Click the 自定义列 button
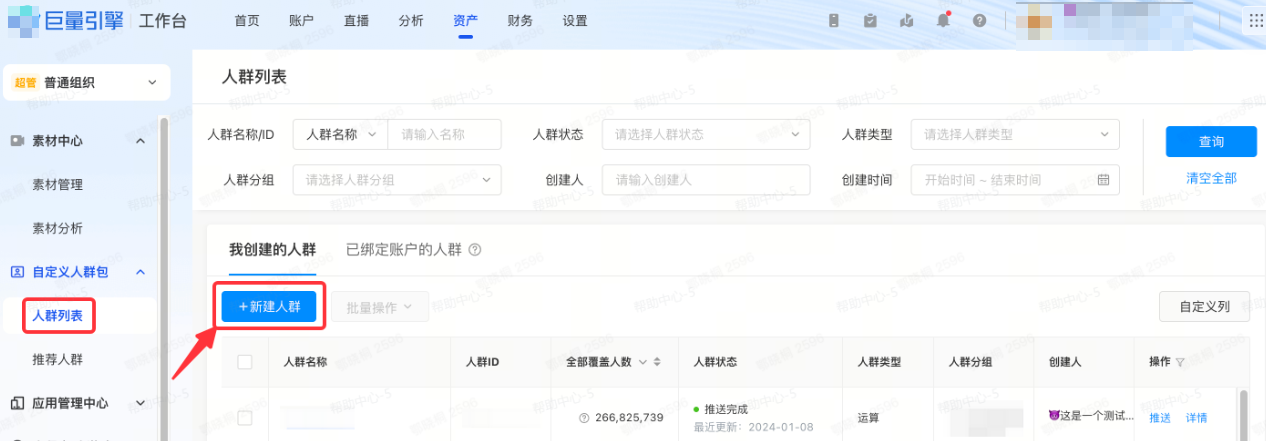The width and height of the screenshot is (1266, 441). (x=1204, y=306)
